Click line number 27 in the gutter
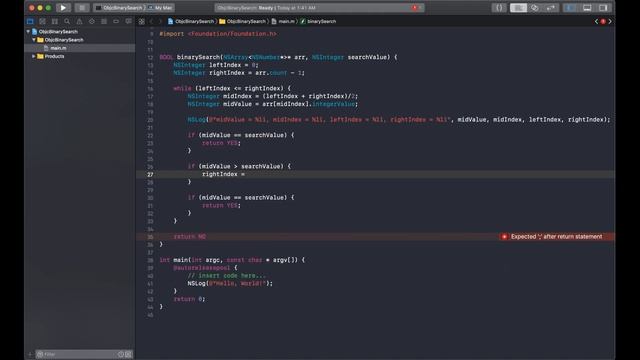 pyautogui.click(x=150, y=174)
